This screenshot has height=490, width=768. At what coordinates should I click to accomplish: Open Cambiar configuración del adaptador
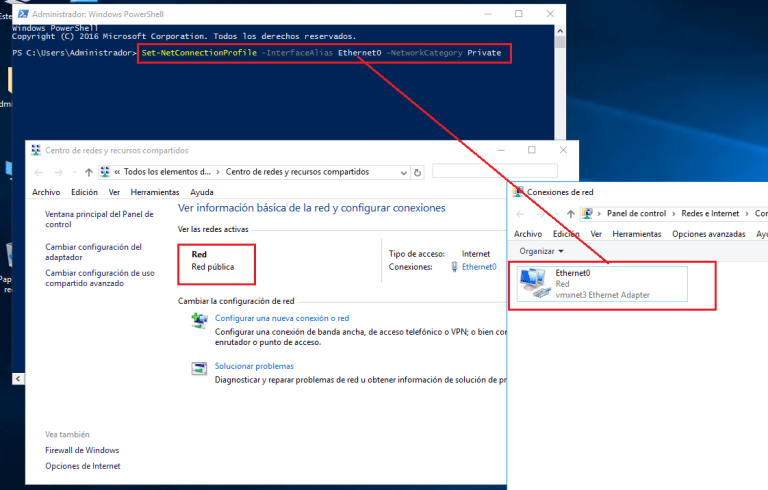coord(94,252)
